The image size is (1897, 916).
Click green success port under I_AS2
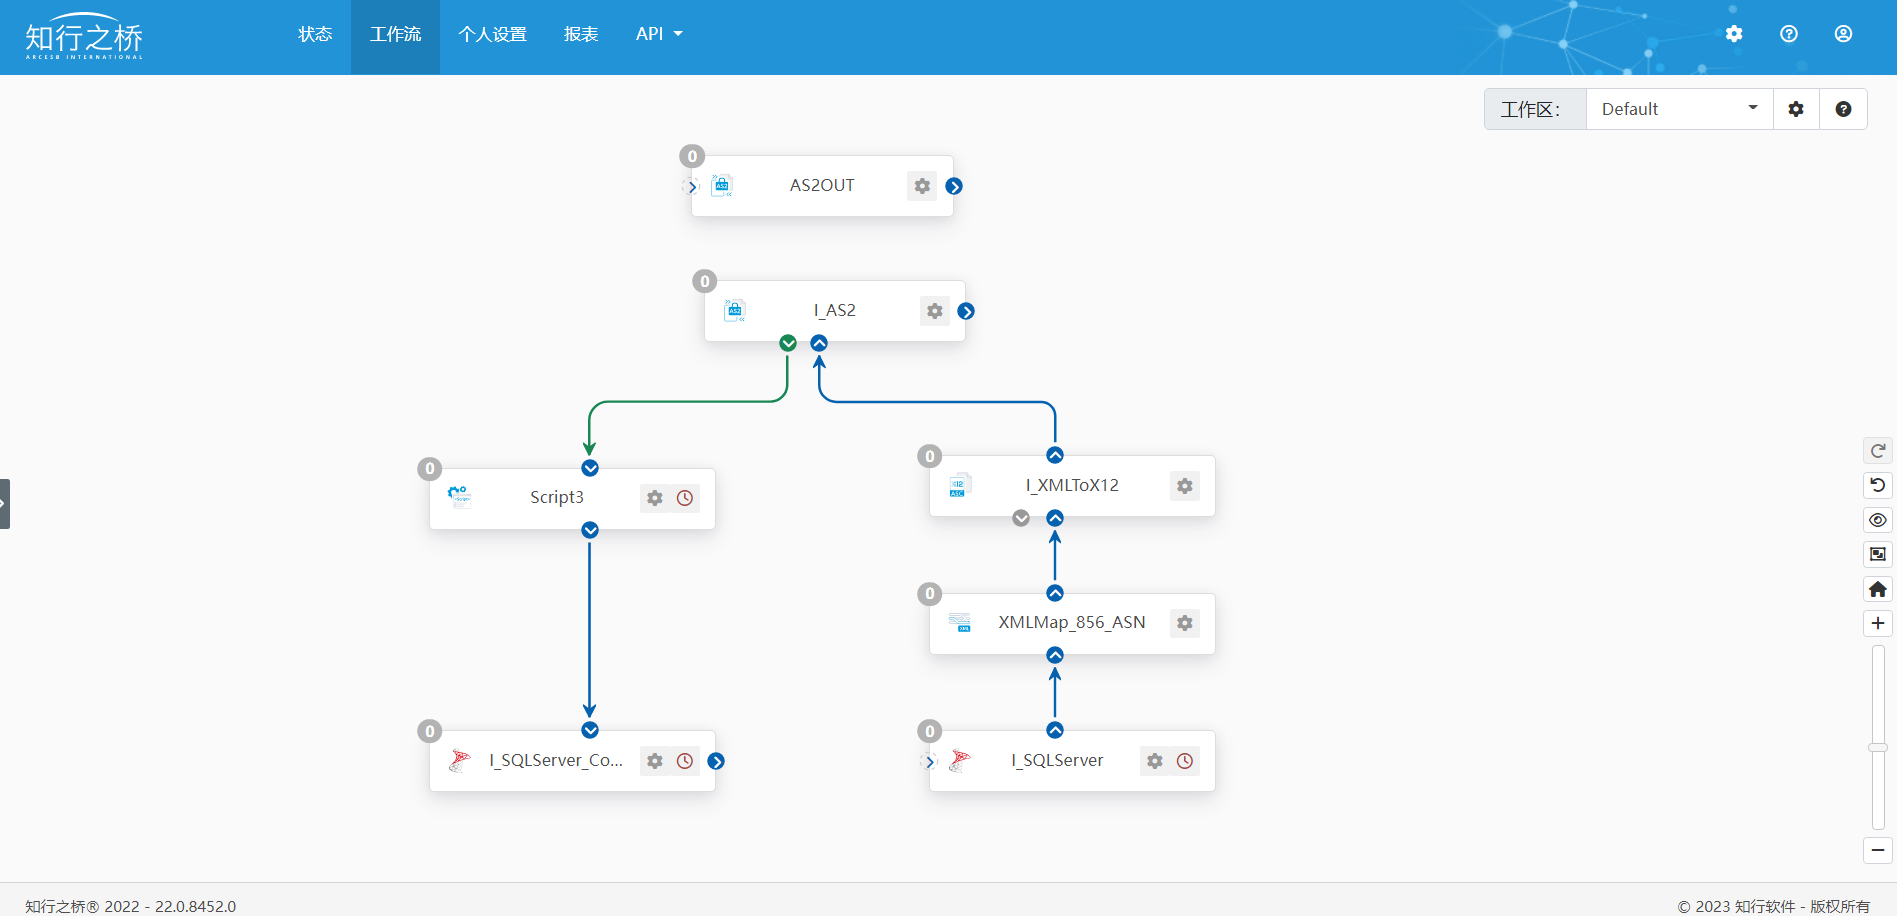click(x=788, y=343)
